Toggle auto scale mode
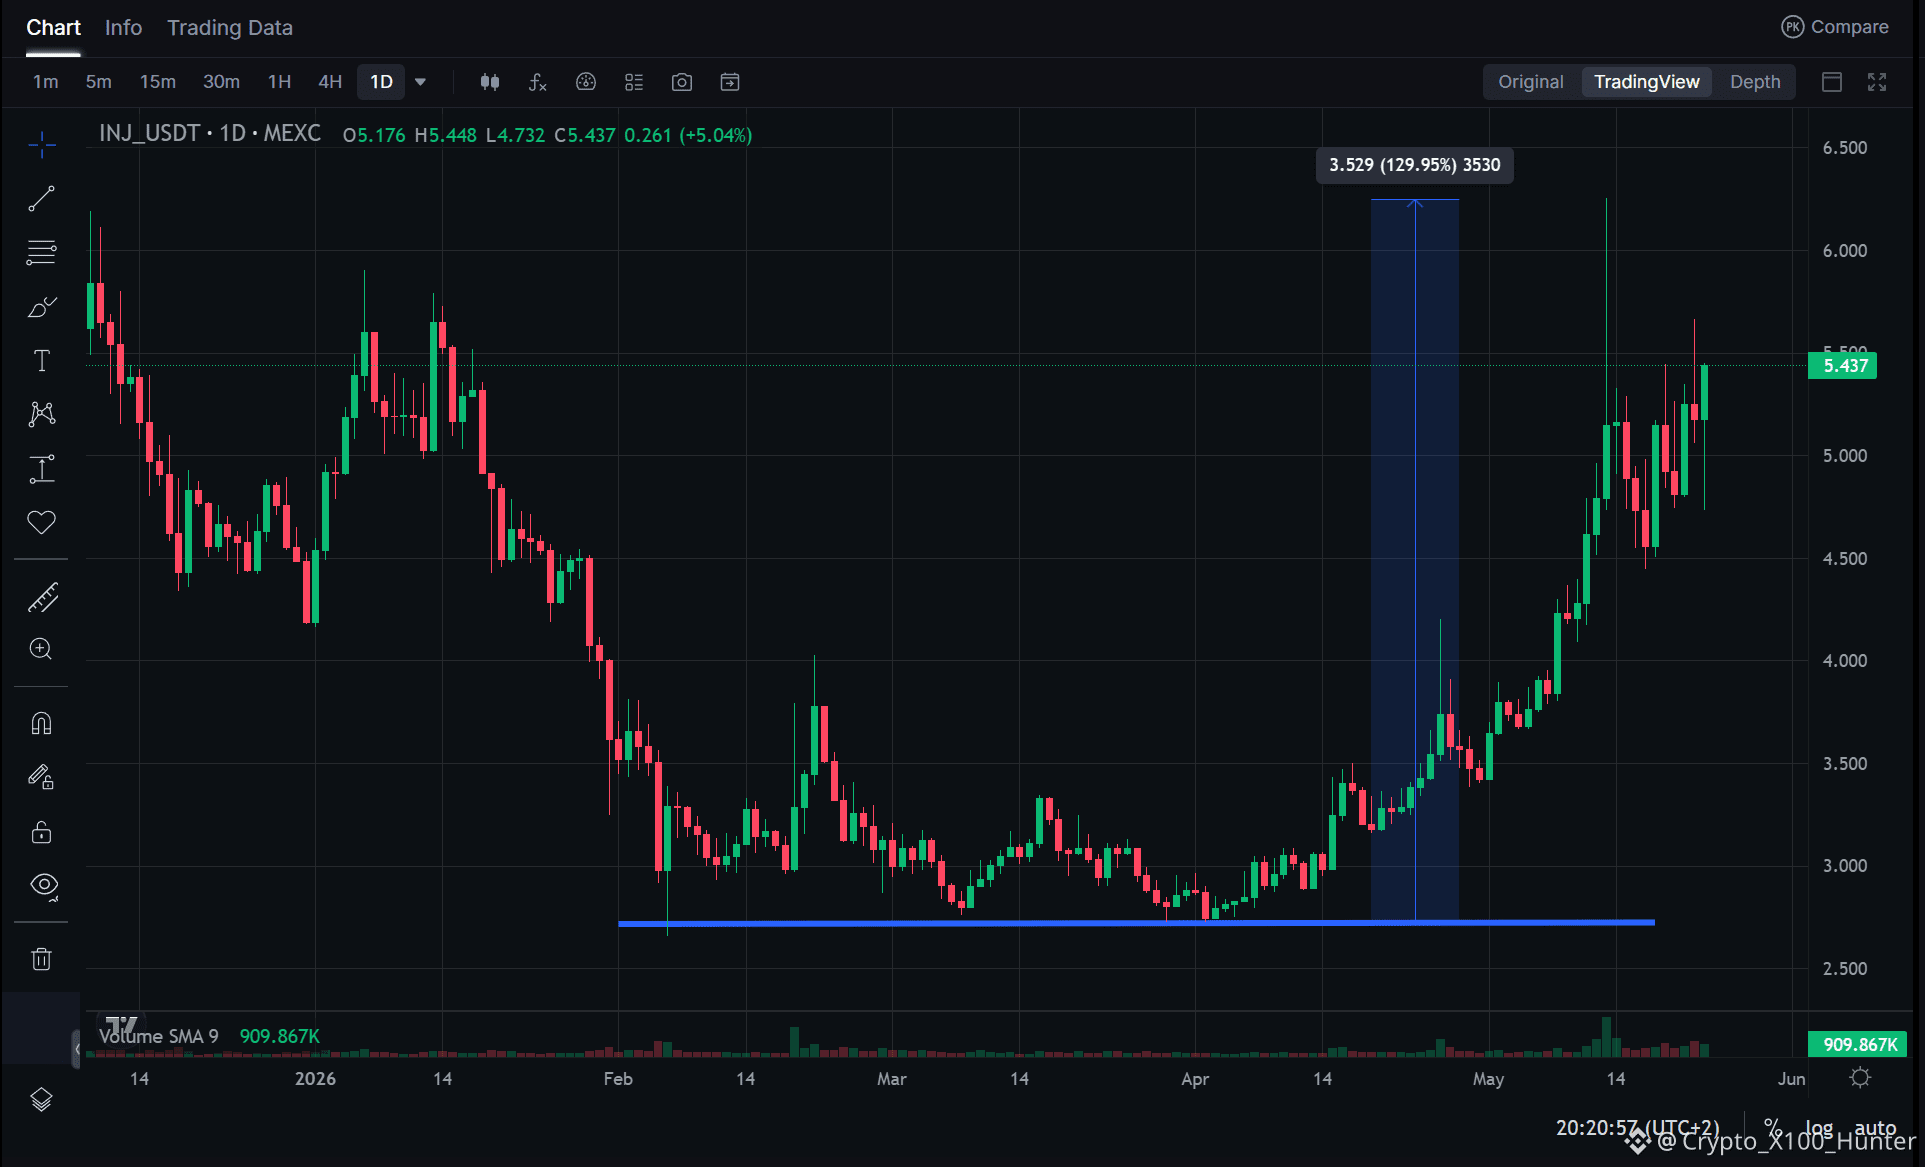The height and width of the screenshot is (1167, 1925). (1876, 1127)
